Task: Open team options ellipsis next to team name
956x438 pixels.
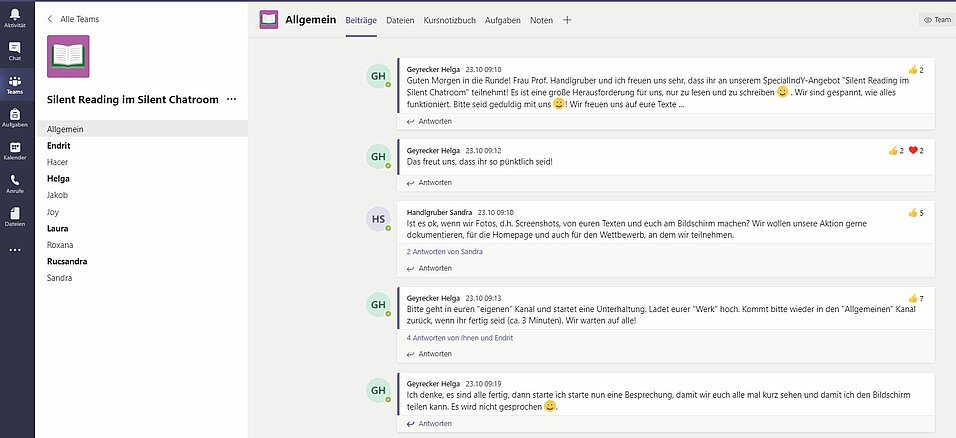Action: (232, 99)
